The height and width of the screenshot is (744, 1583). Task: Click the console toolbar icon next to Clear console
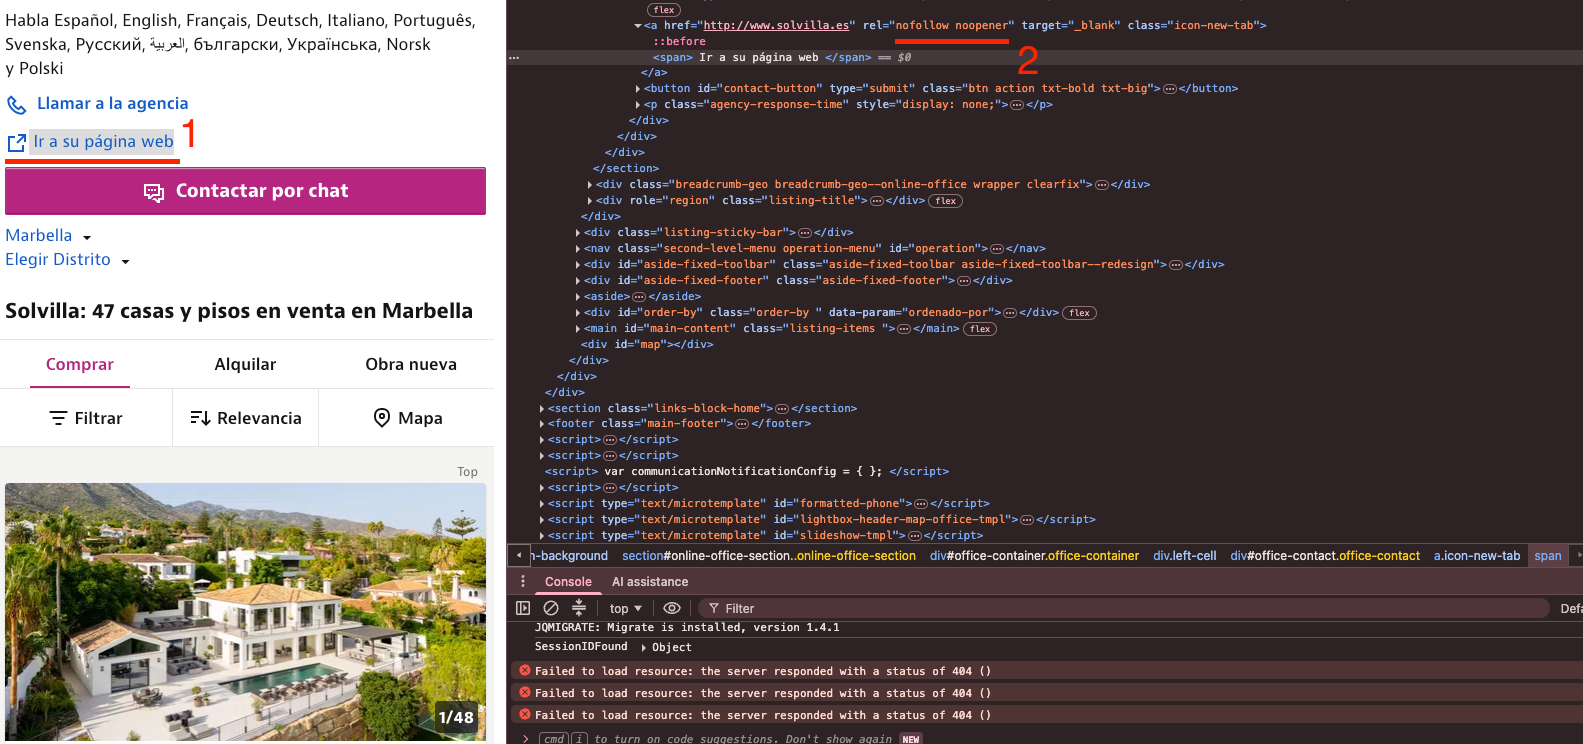(x=579, y=608)
